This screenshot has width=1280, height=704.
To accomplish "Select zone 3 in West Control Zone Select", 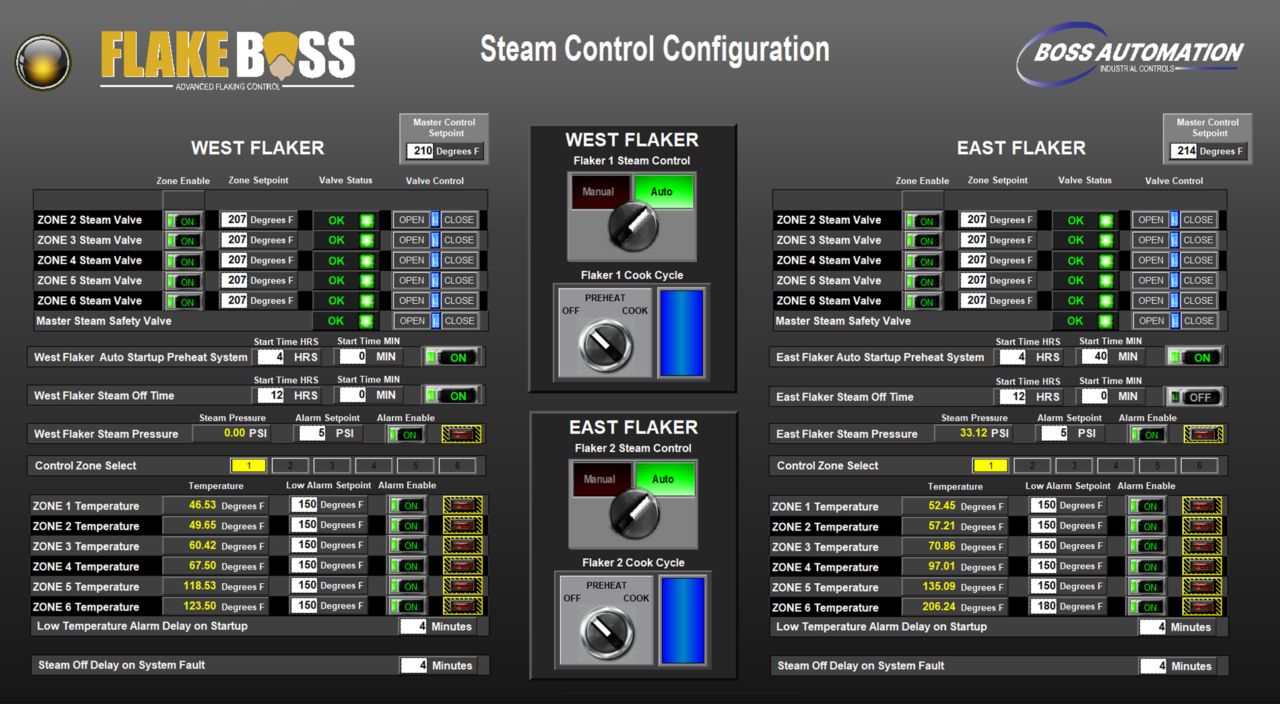I will tap(332, 465).
